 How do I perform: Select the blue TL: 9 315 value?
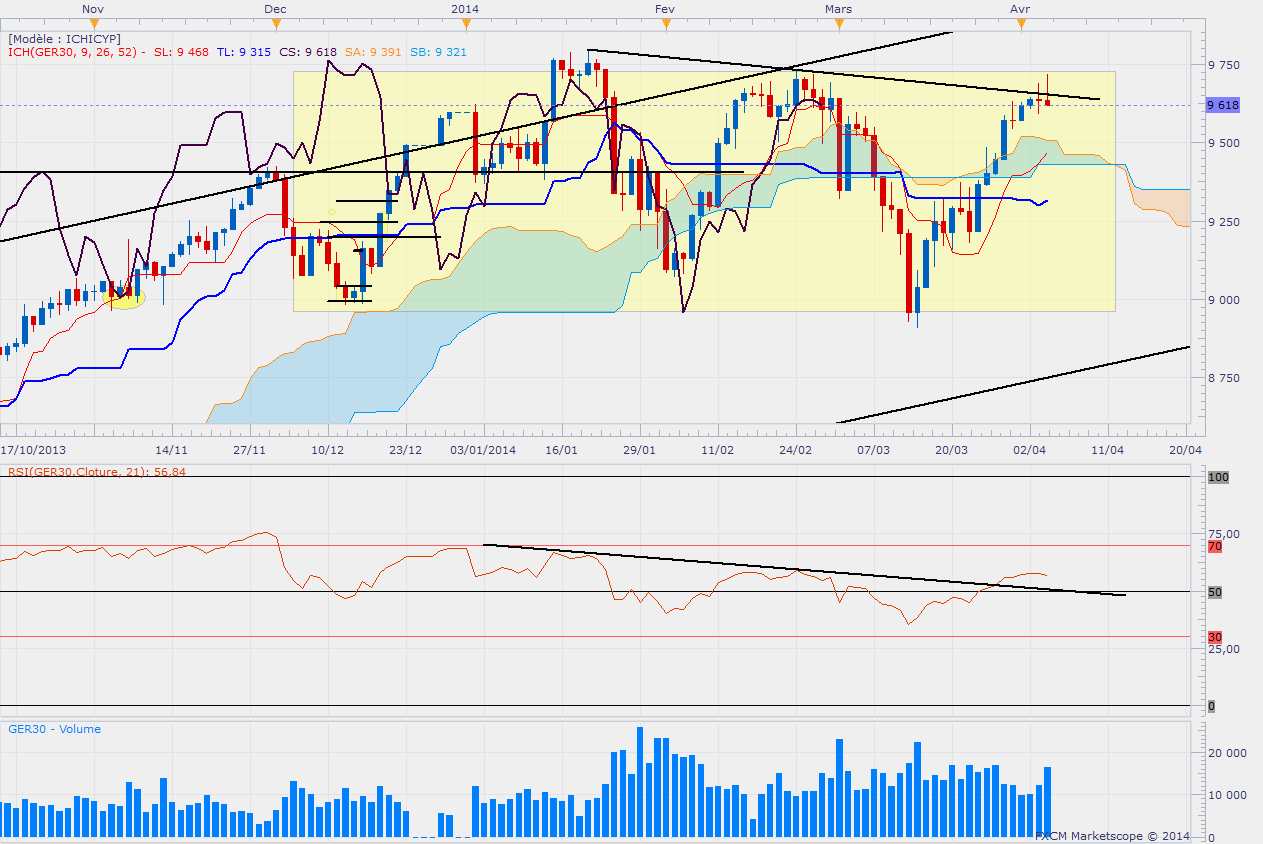tap(245, 52)
